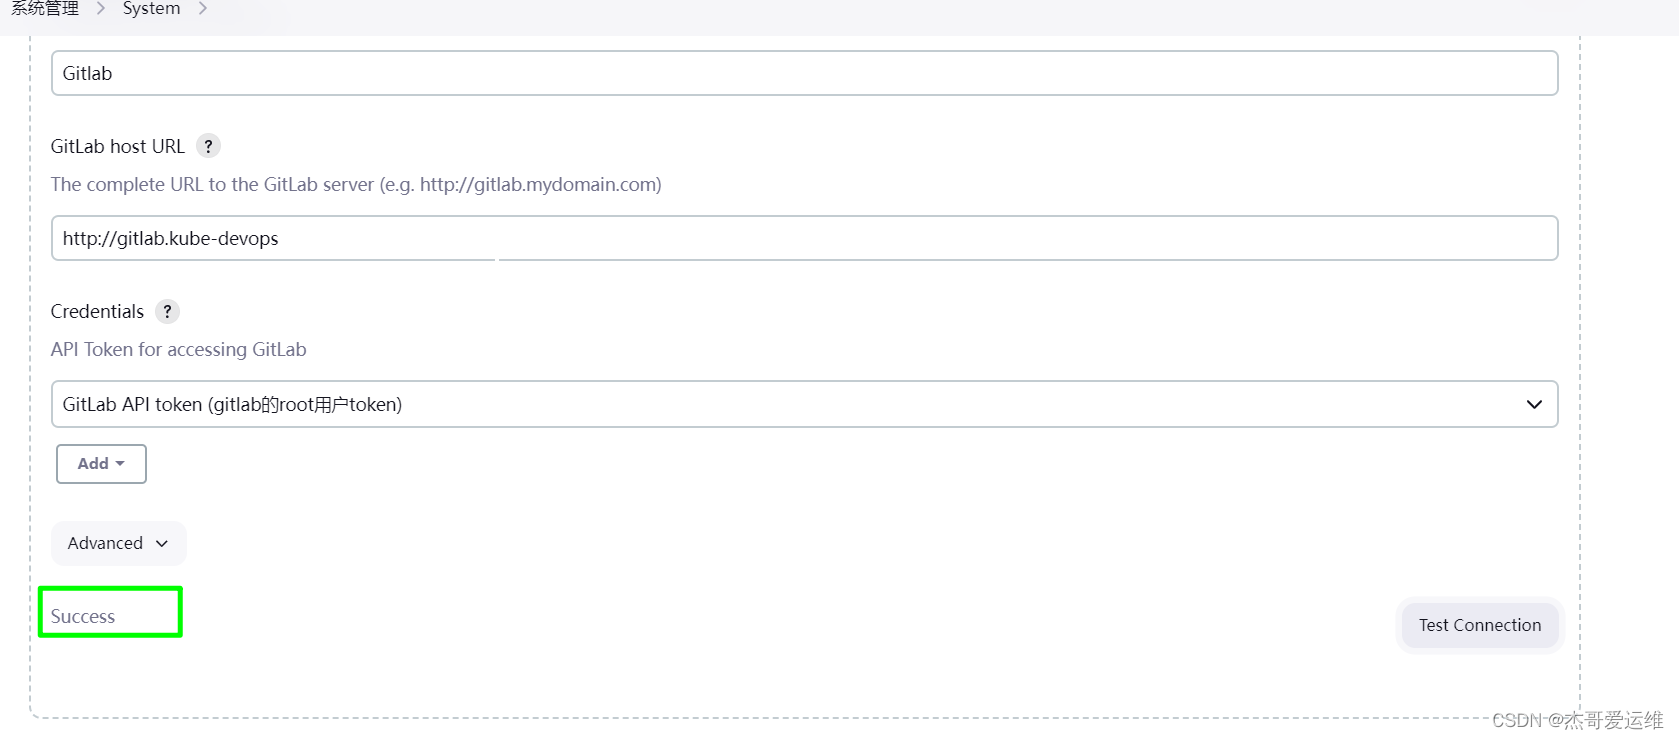Click the Success status message
Viewport: 1679px width, 739px height.
(83, 616)
